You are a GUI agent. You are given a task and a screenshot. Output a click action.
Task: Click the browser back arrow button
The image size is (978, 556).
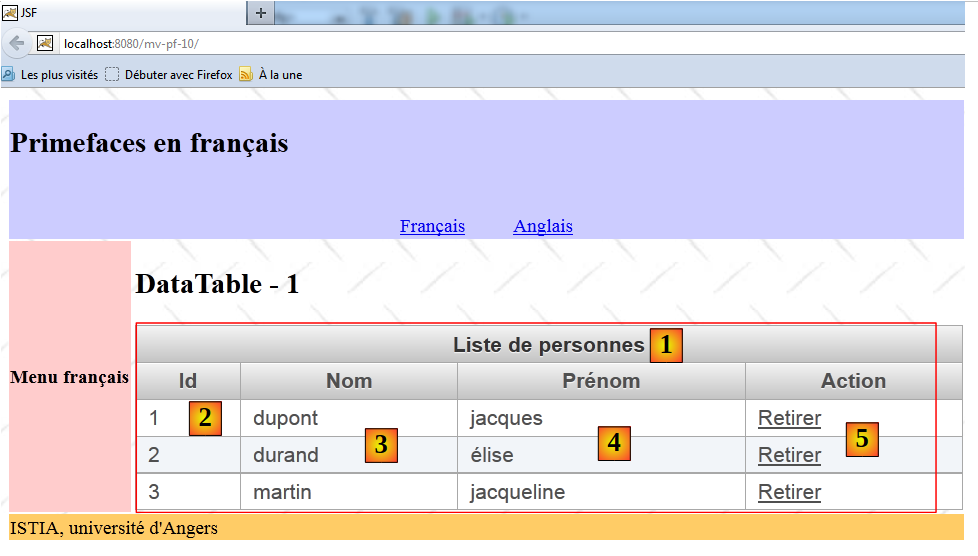point(16,43)
